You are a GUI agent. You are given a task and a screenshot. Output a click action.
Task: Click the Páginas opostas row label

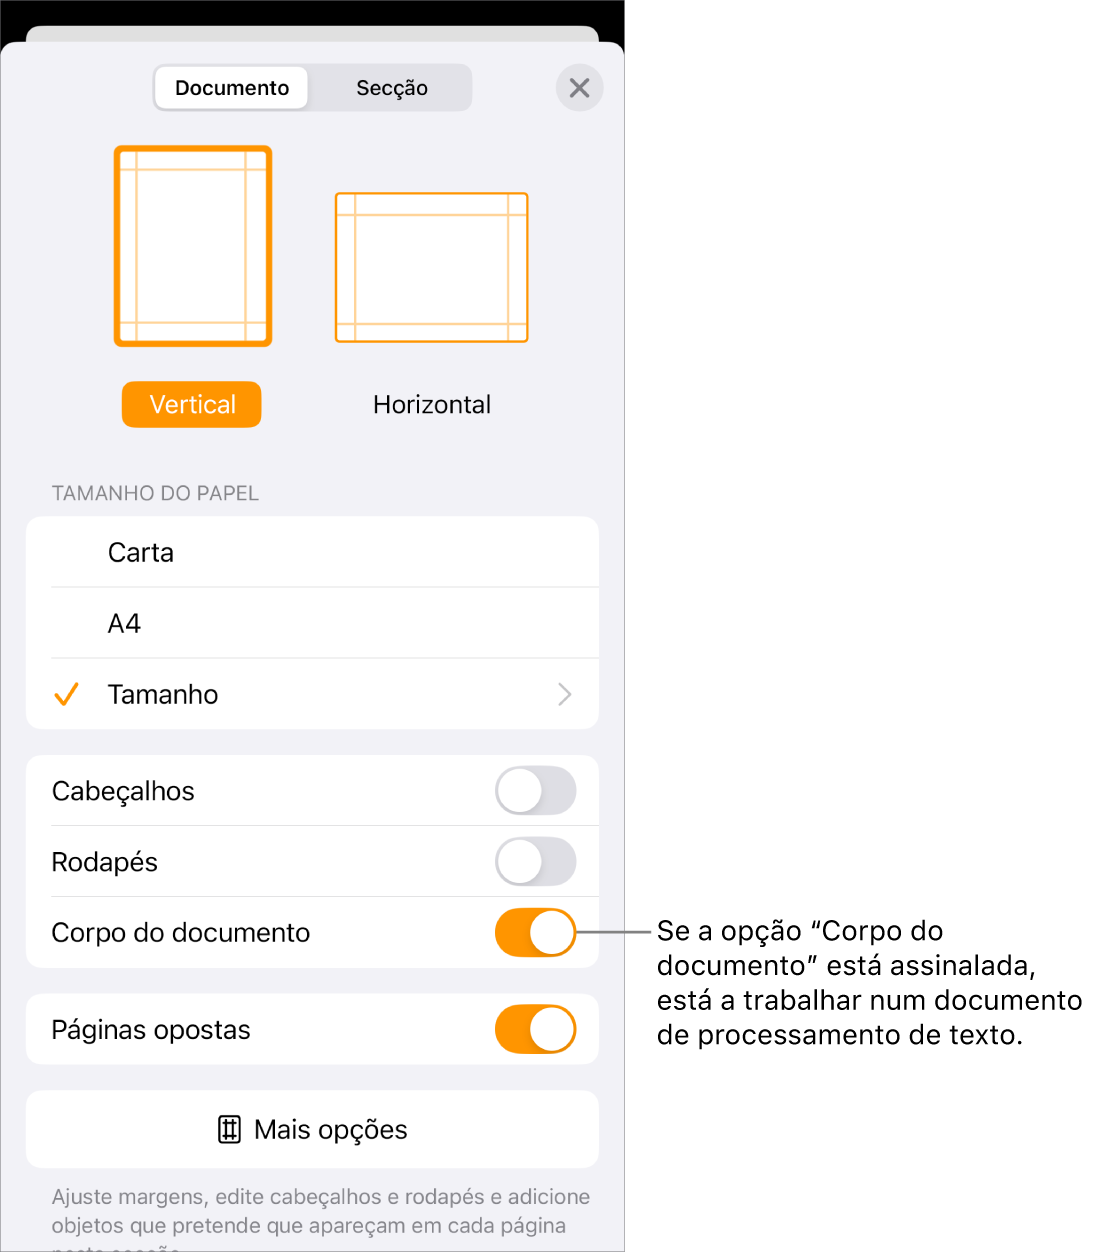click(x=151, y=1030)
